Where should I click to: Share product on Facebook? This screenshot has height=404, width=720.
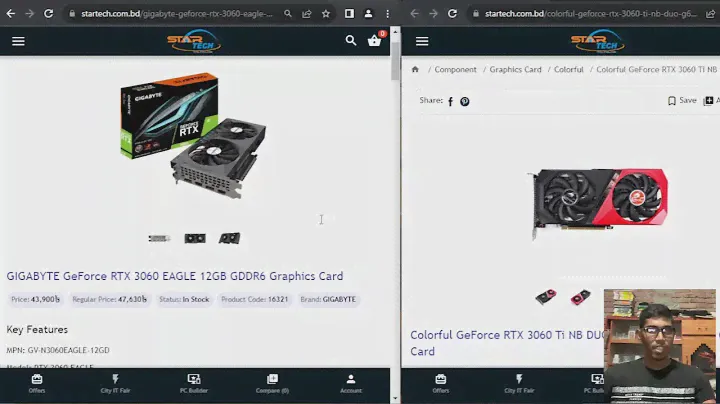[451, 101]
